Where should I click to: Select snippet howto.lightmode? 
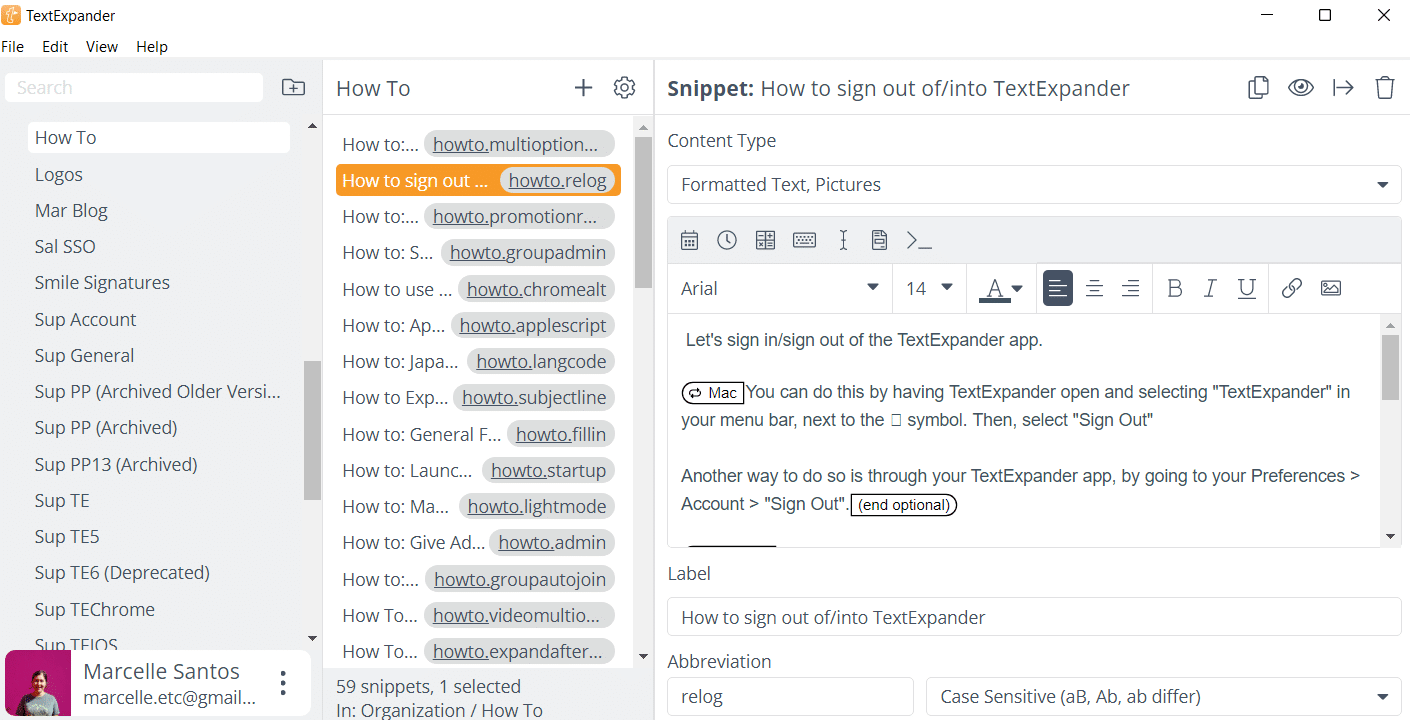[478, 506]
